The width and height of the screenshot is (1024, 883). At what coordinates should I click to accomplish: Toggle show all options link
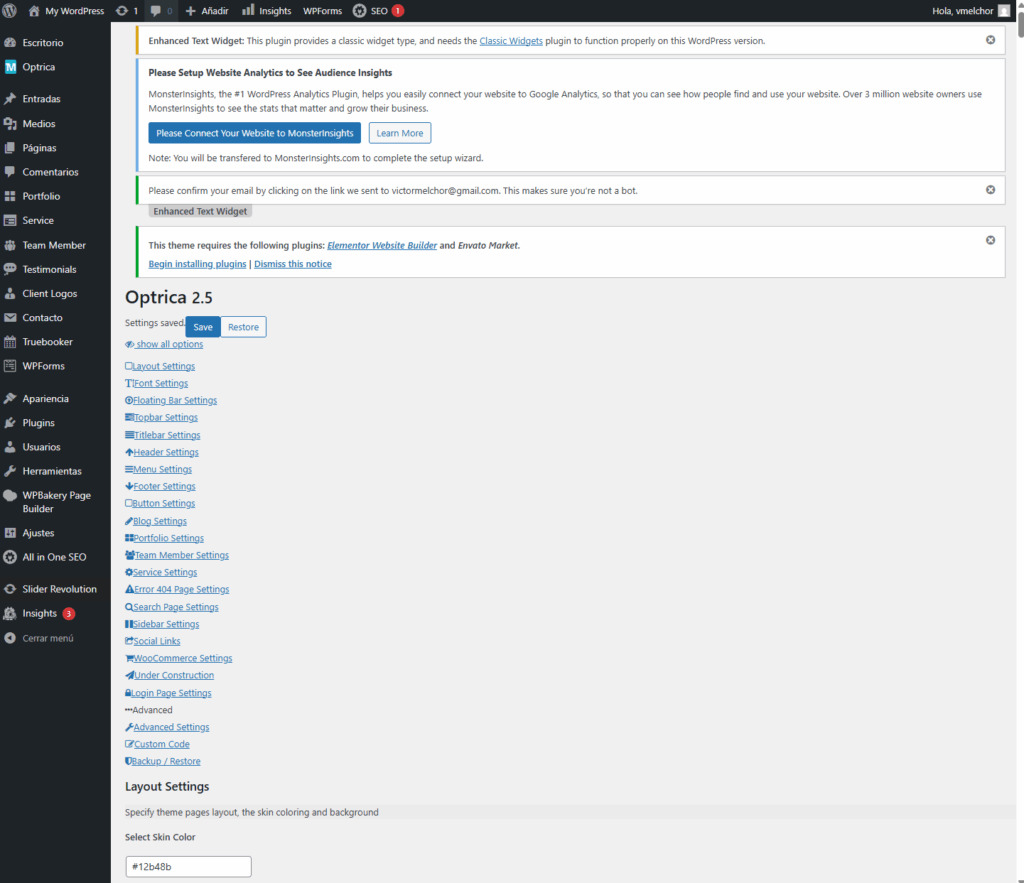click(x=164, y=344)
